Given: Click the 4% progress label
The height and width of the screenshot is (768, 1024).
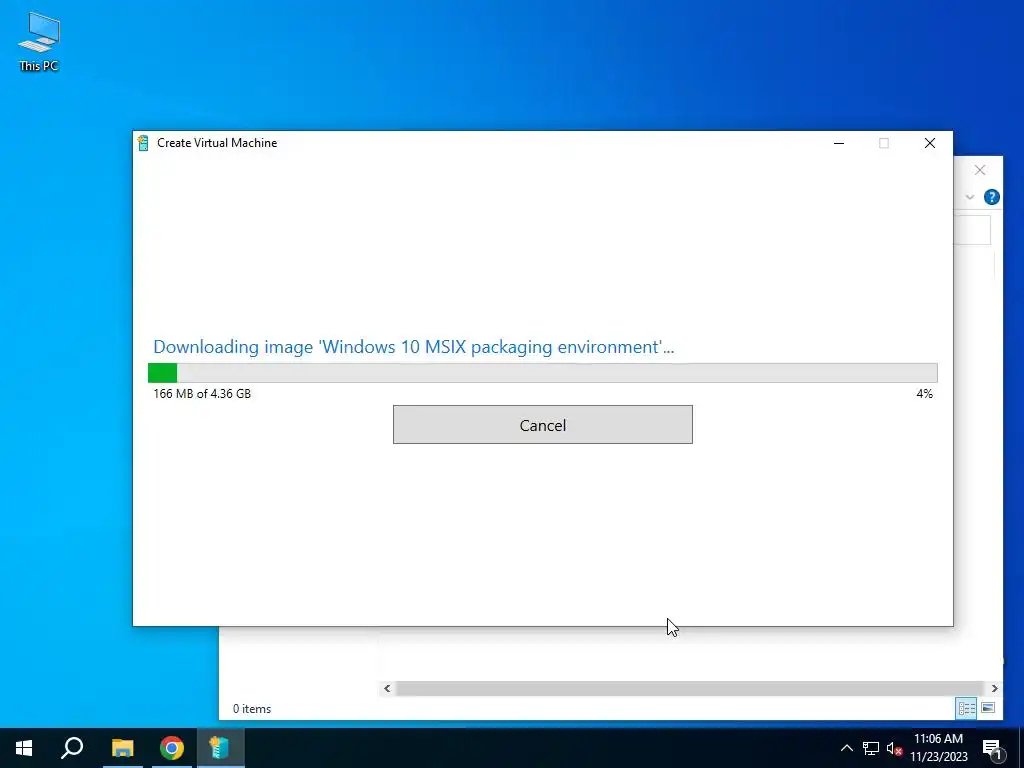Looking at the screenshot, I should (x=924, y=394).
